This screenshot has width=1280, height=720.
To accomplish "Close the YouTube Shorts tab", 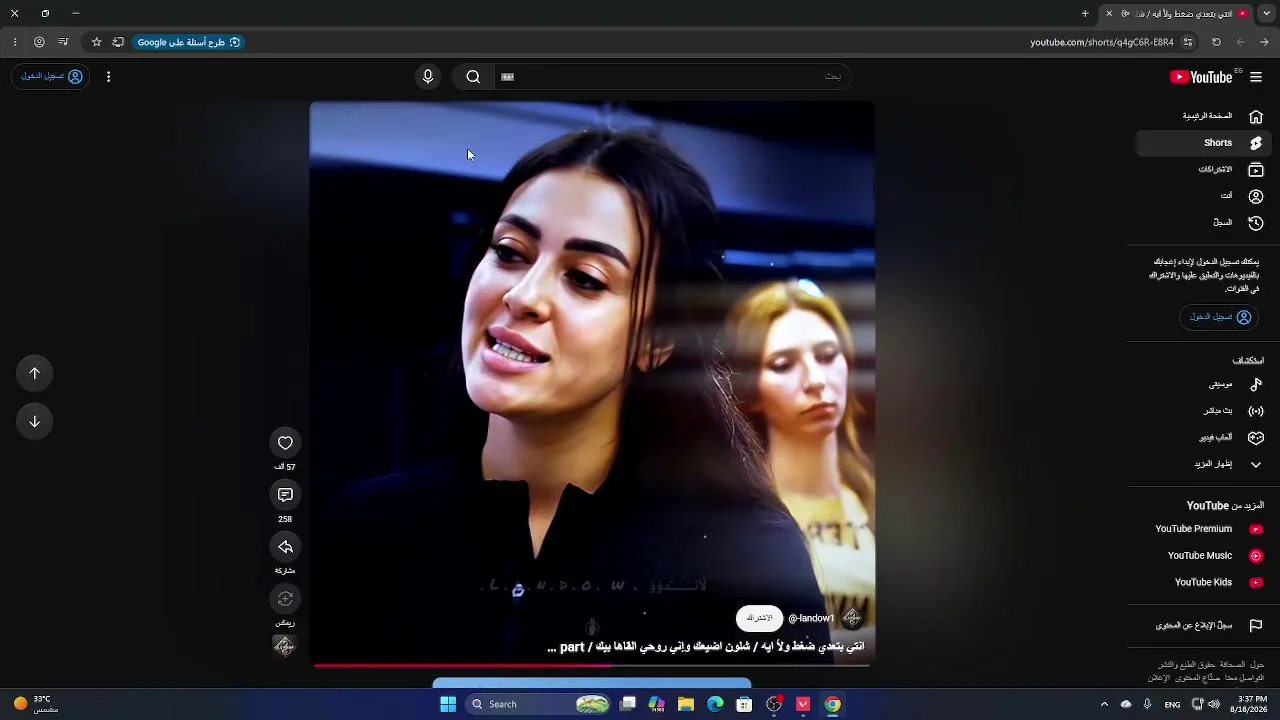I will tap(1108, 13).
